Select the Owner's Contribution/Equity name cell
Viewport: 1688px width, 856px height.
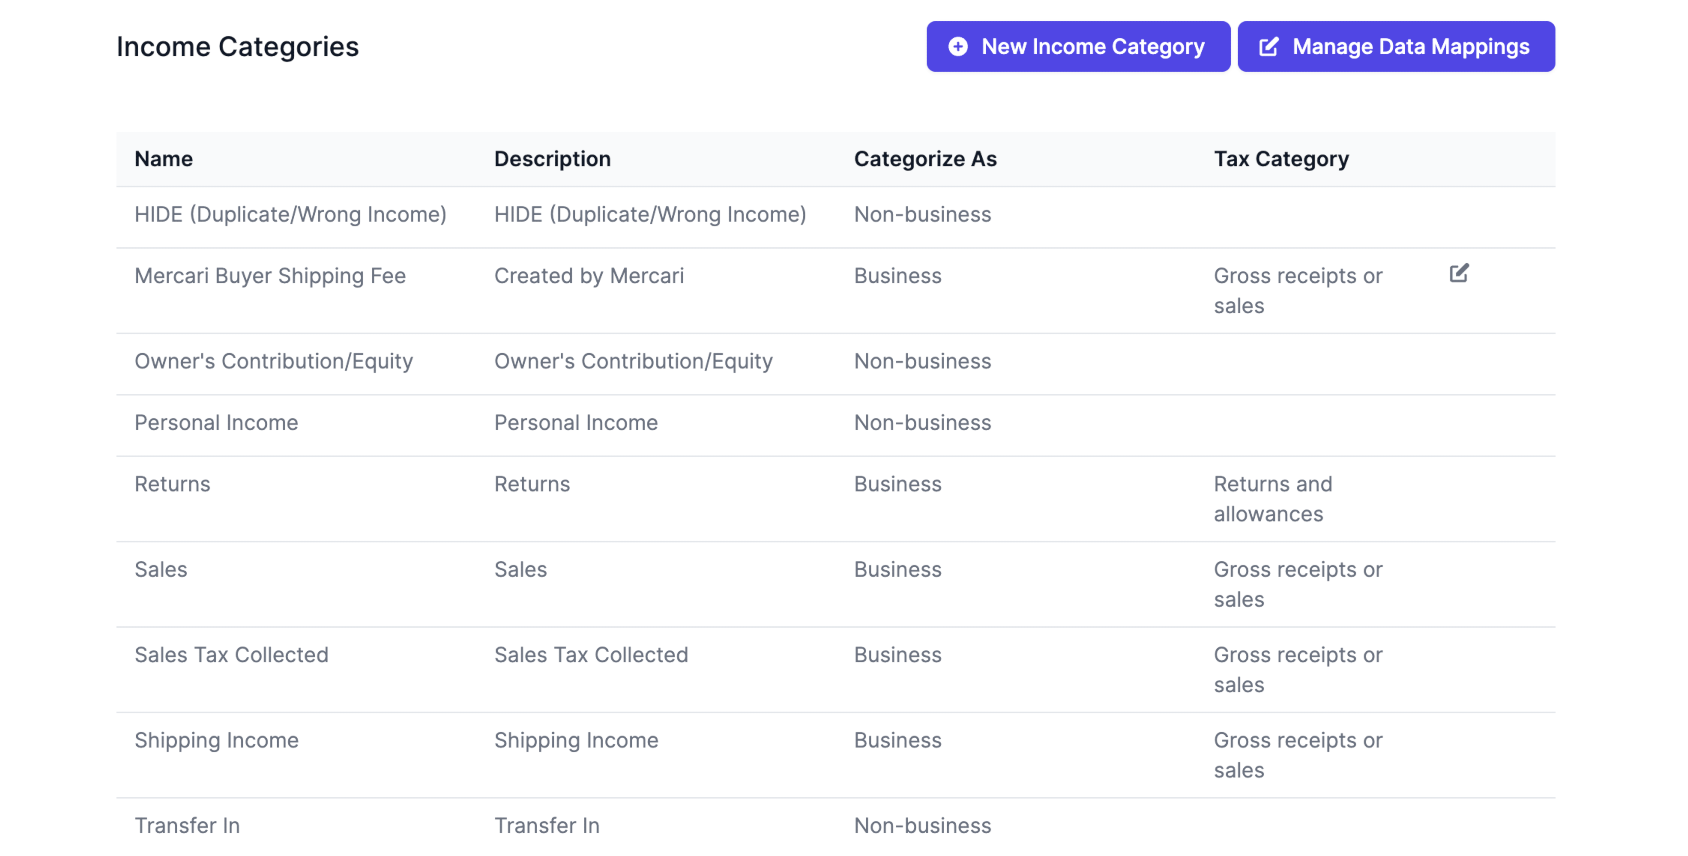(274, 361)
